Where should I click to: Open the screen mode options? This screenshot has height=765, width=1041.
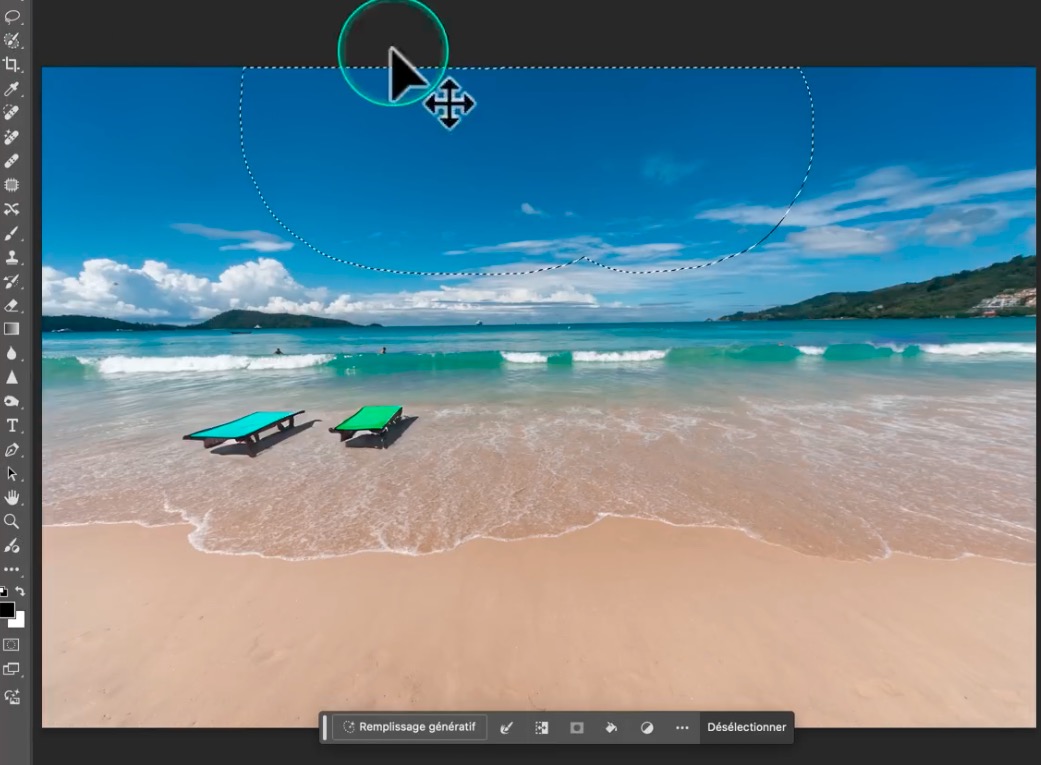12,669
